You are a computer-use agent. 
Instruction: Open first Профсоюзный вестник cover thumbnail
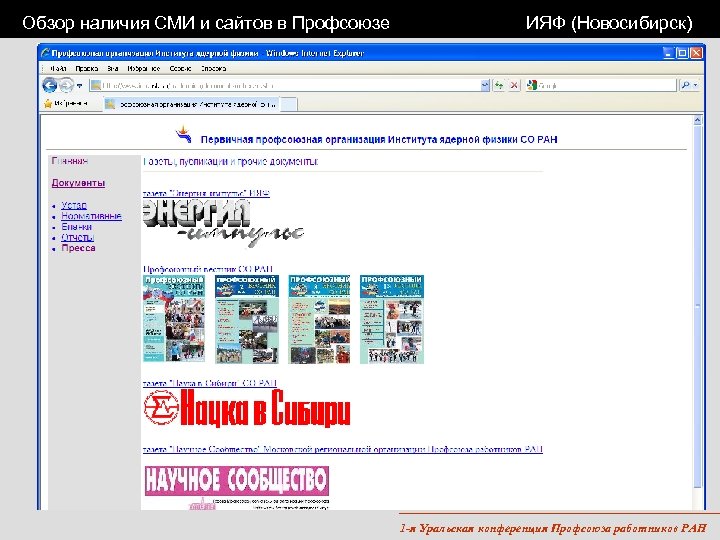tap(174, 319)
